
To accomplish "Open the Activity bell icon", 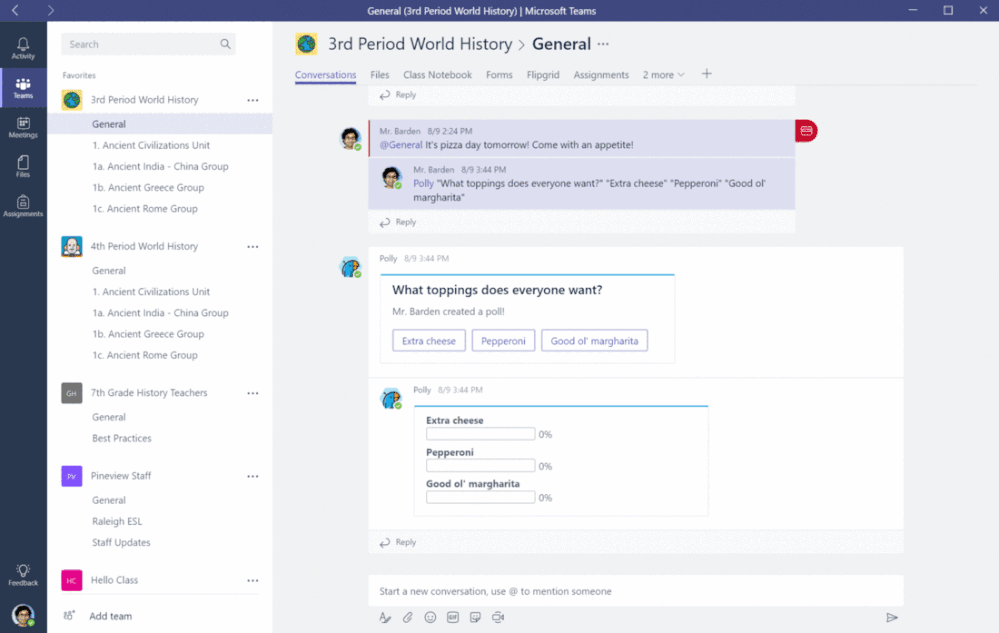I will pos(23,48).
